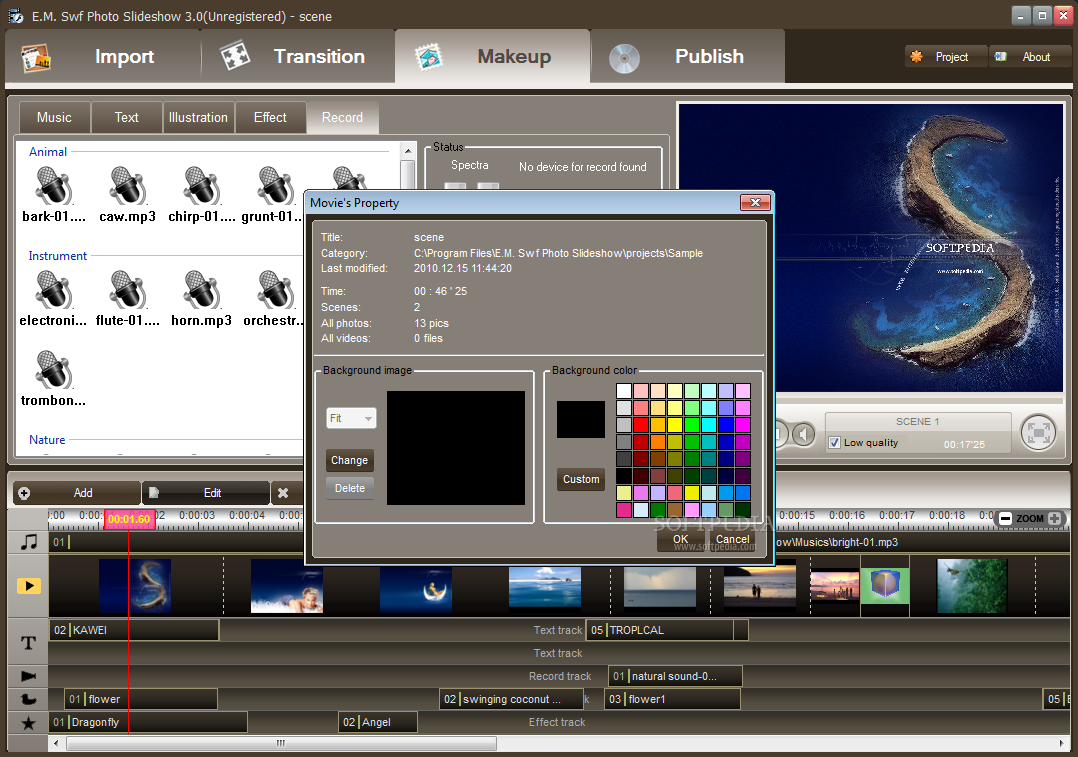Open the Illustration sub-tab

click(198, 118)
